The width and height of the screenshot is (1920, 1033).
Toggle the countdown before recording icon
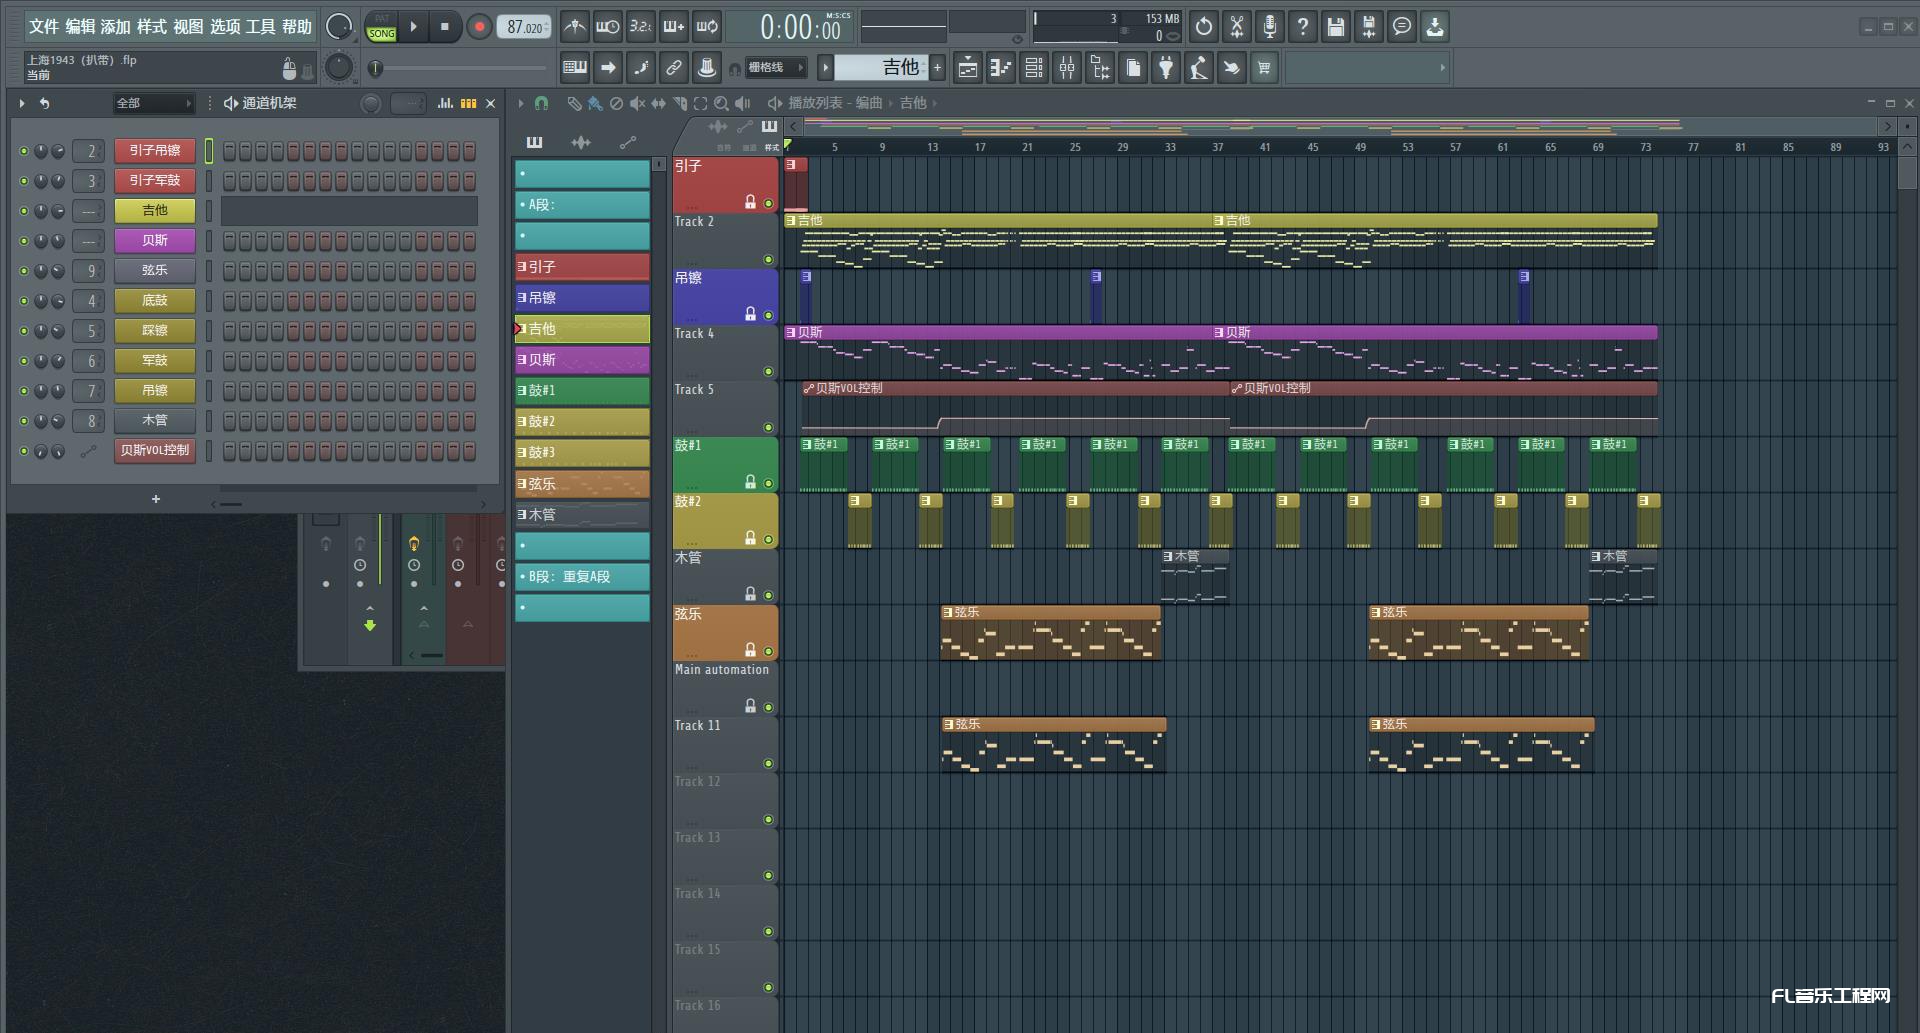640,27
